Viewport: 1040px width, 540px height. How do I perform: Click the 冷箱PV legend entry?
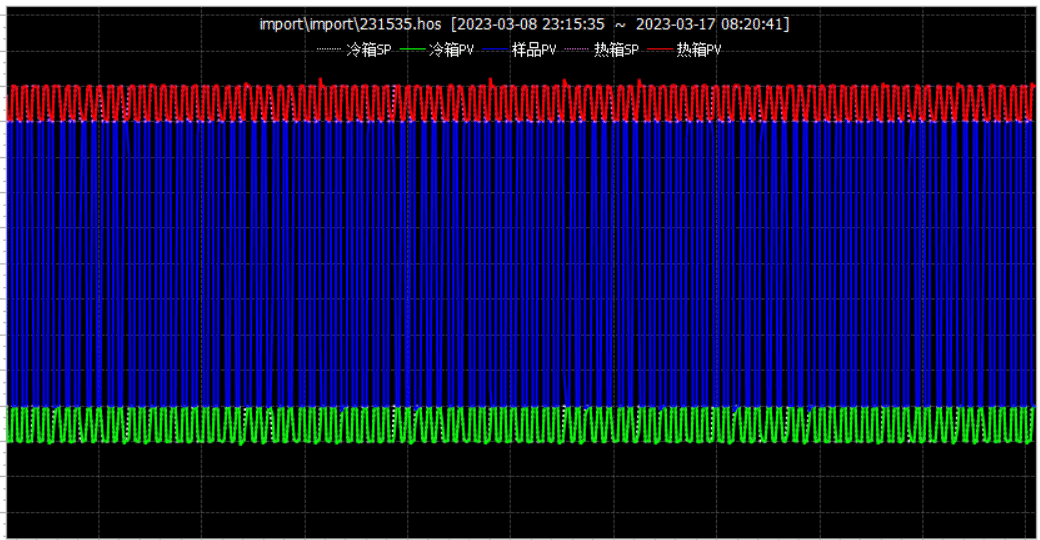[437, 50]
